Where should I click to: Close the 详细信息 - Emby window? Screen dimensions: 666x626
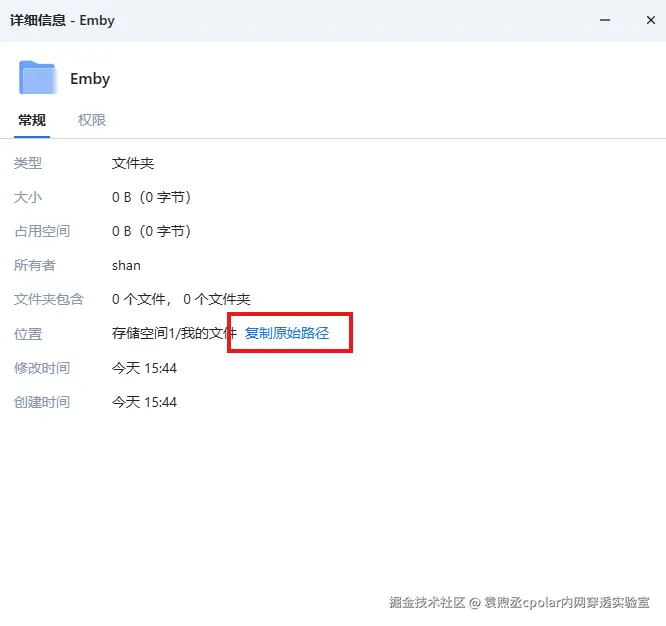pos(650,20)
